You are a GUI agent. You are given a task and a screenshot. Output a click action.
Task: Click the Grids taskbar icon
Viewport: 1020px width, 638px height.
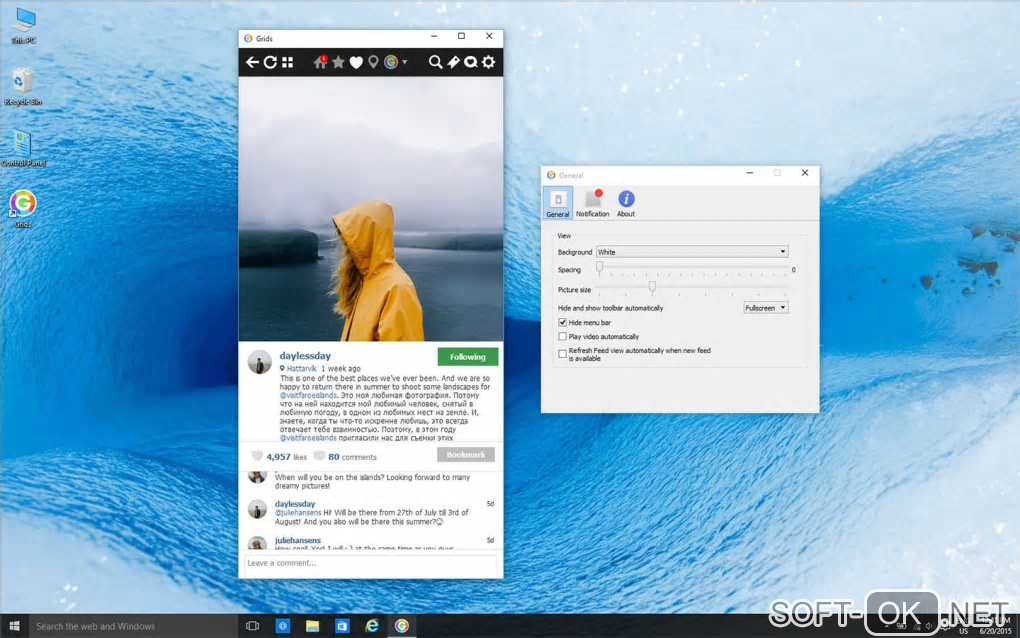click(x=402, y=626)
